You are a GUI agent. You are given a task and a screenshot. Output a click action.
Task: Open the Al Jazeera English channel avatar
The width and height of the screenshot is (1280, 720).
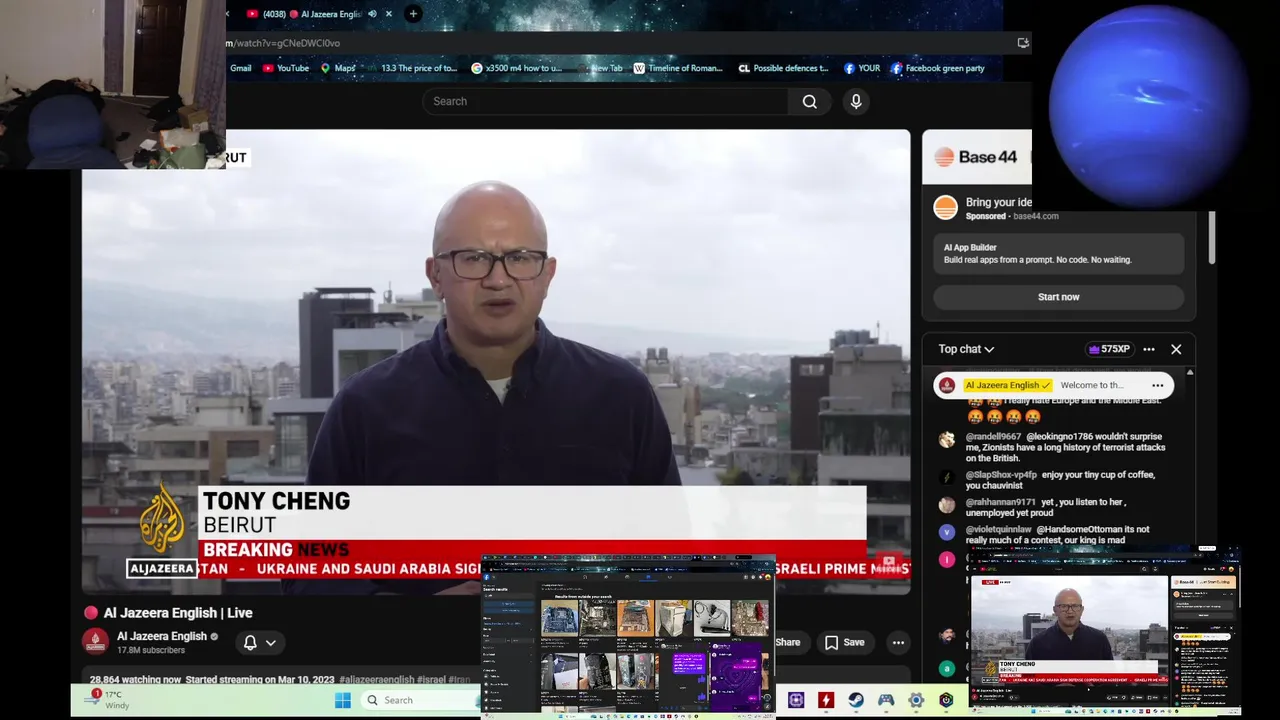coord(95,642)
